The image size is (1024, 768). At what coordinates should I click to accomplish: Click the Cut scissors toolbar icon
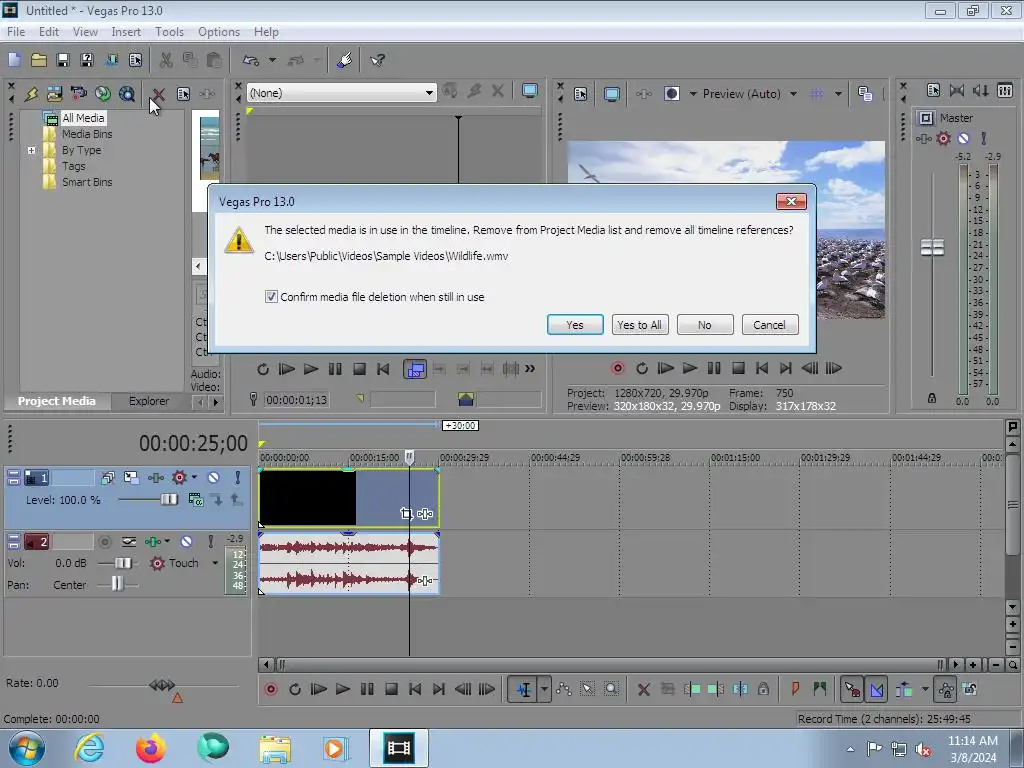click(x=166, y=60)
